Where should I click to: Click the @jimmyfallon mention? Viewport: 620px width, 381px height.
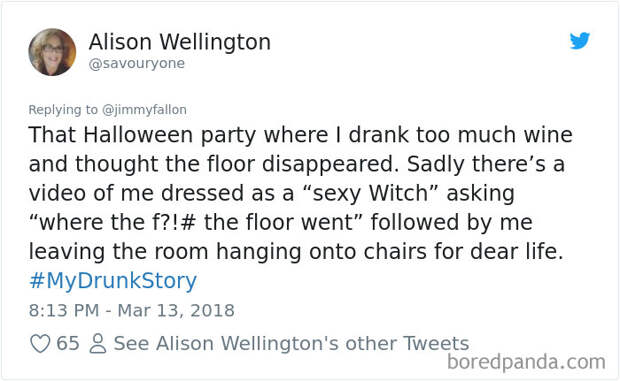pyautogui.click(x=144, y=109)
